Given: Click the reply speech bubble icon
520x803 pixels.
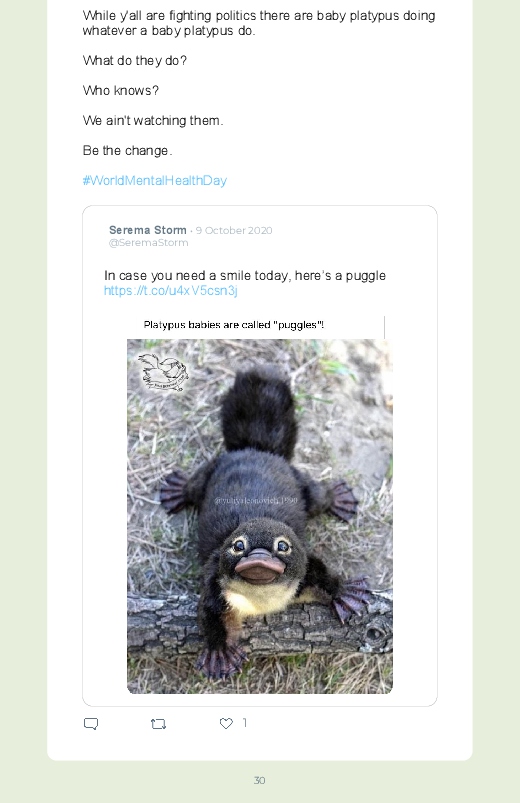Looking at the screenshot, I should 91,724.
